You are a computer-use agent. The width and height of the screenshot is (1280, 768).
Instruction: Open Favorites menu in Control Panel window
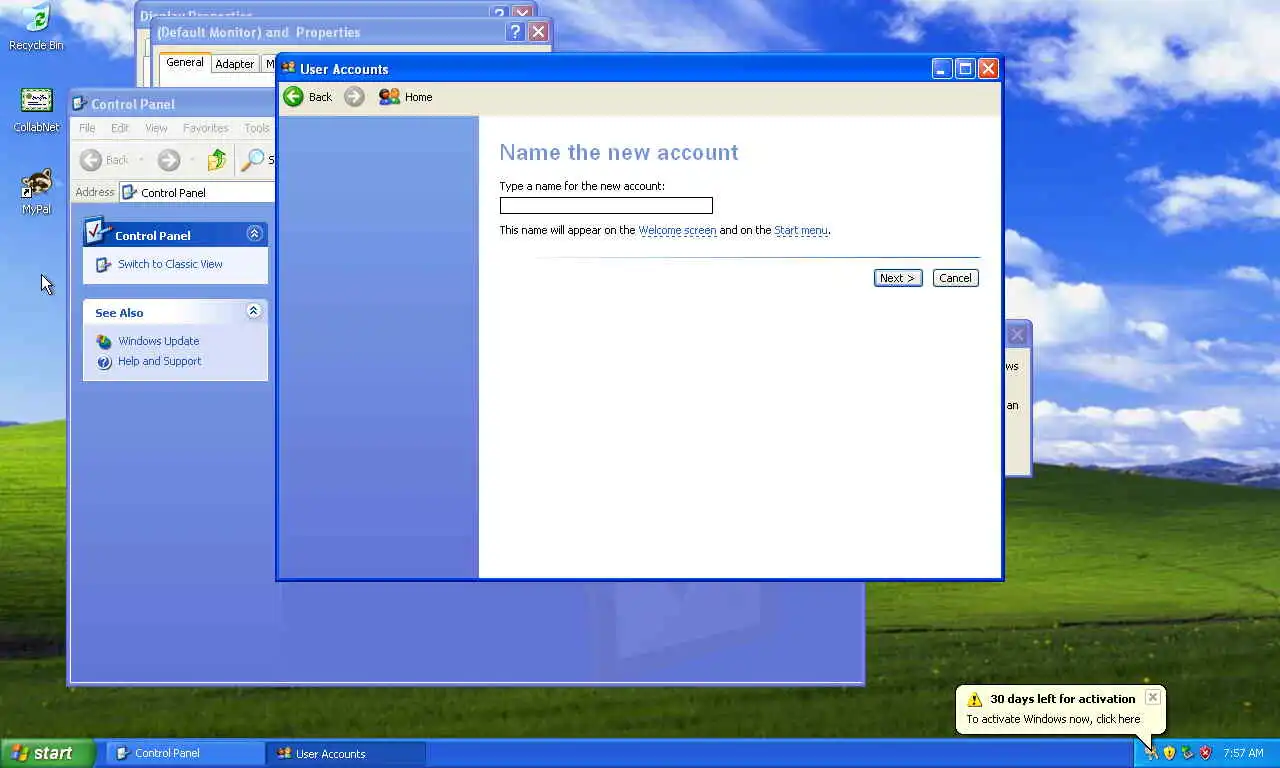pos(205,128)
